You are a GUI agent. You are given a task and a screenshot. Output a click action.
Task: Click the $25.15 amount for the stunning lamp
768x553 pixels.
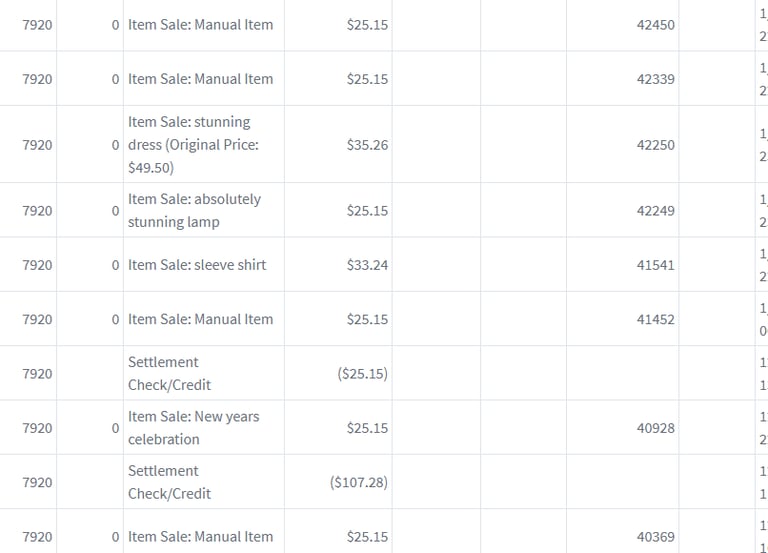367,211
